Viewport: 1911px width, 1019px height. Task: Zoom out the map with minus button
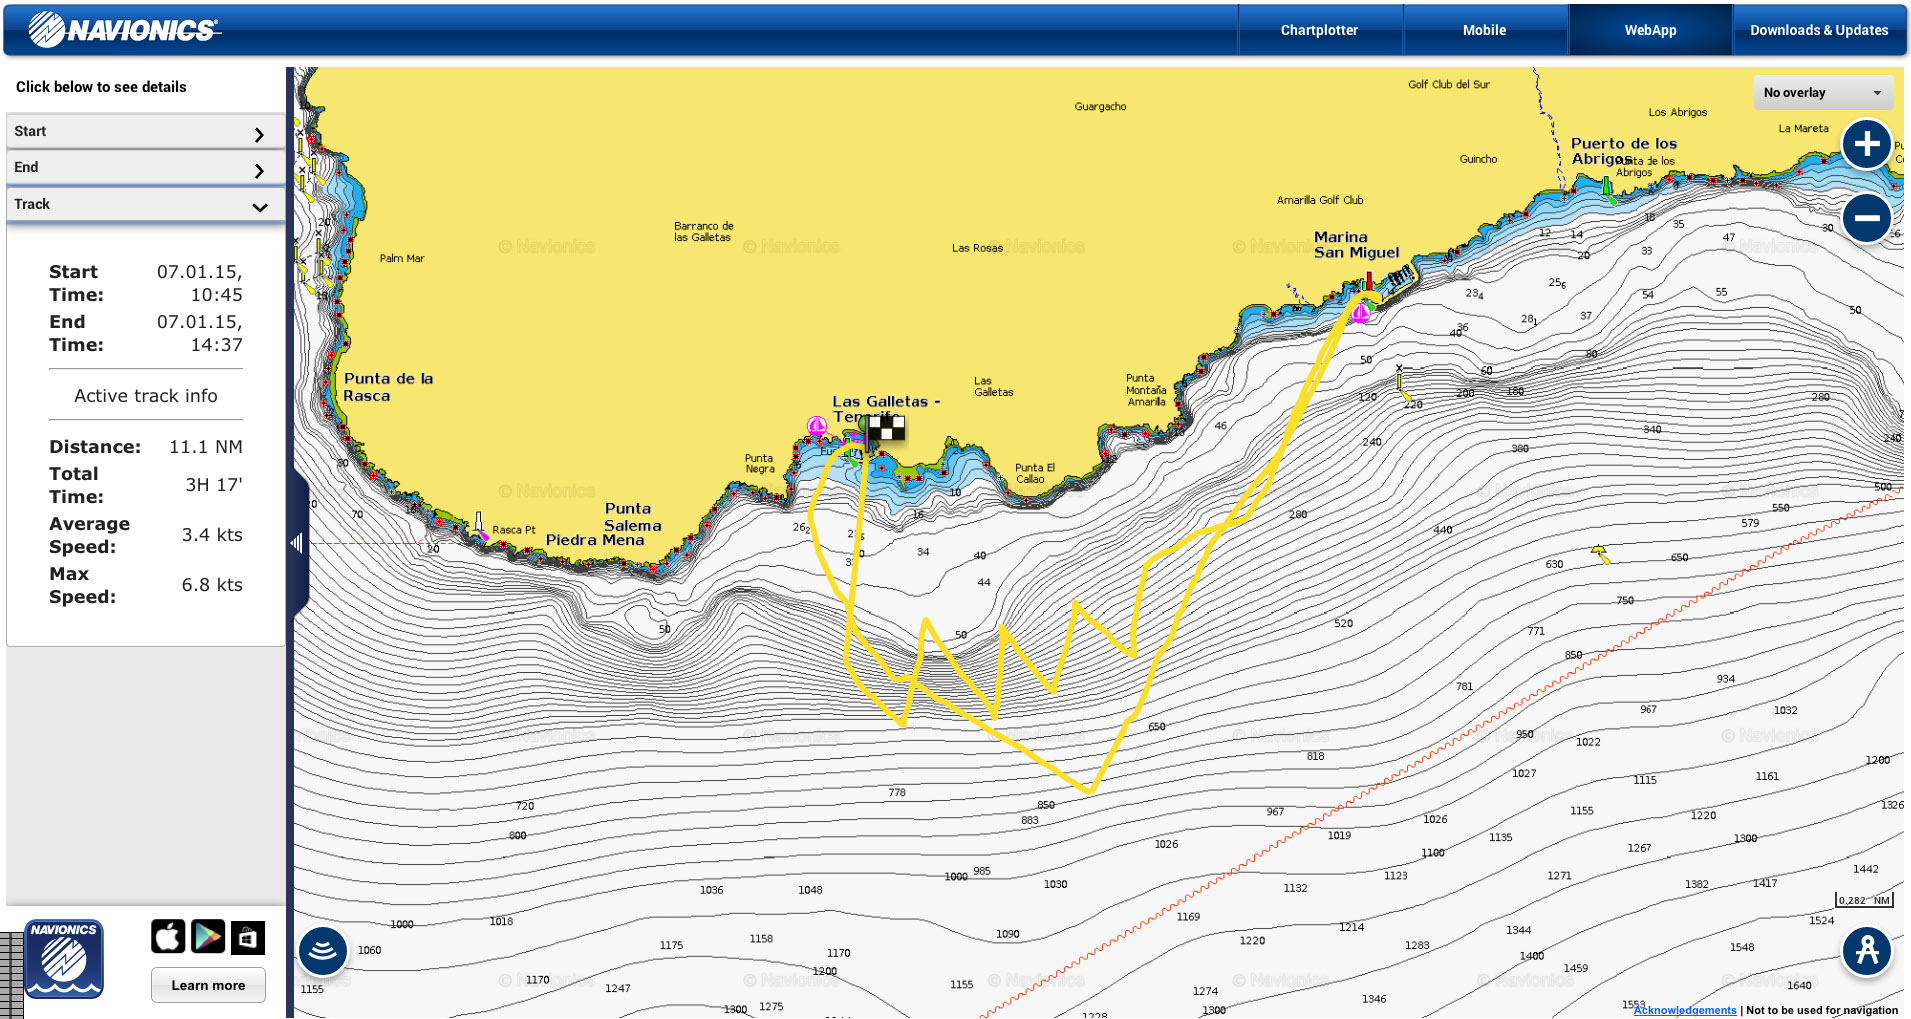point(1866,218)
